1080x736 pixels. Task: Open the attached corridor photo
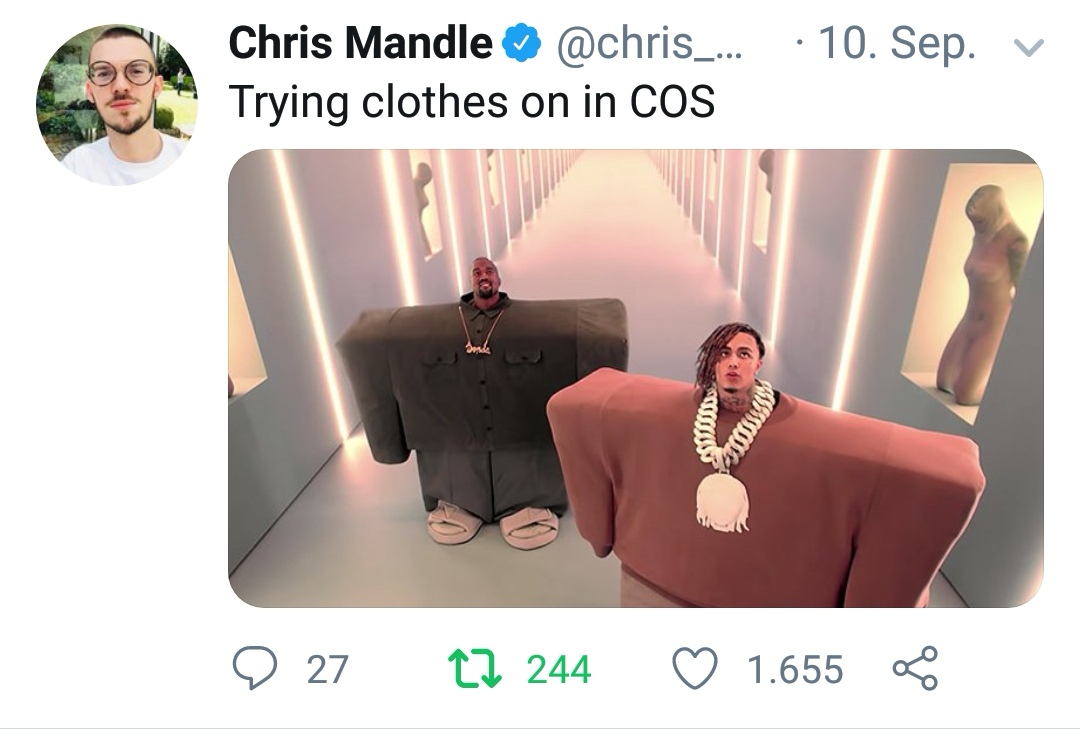point(636,378)
